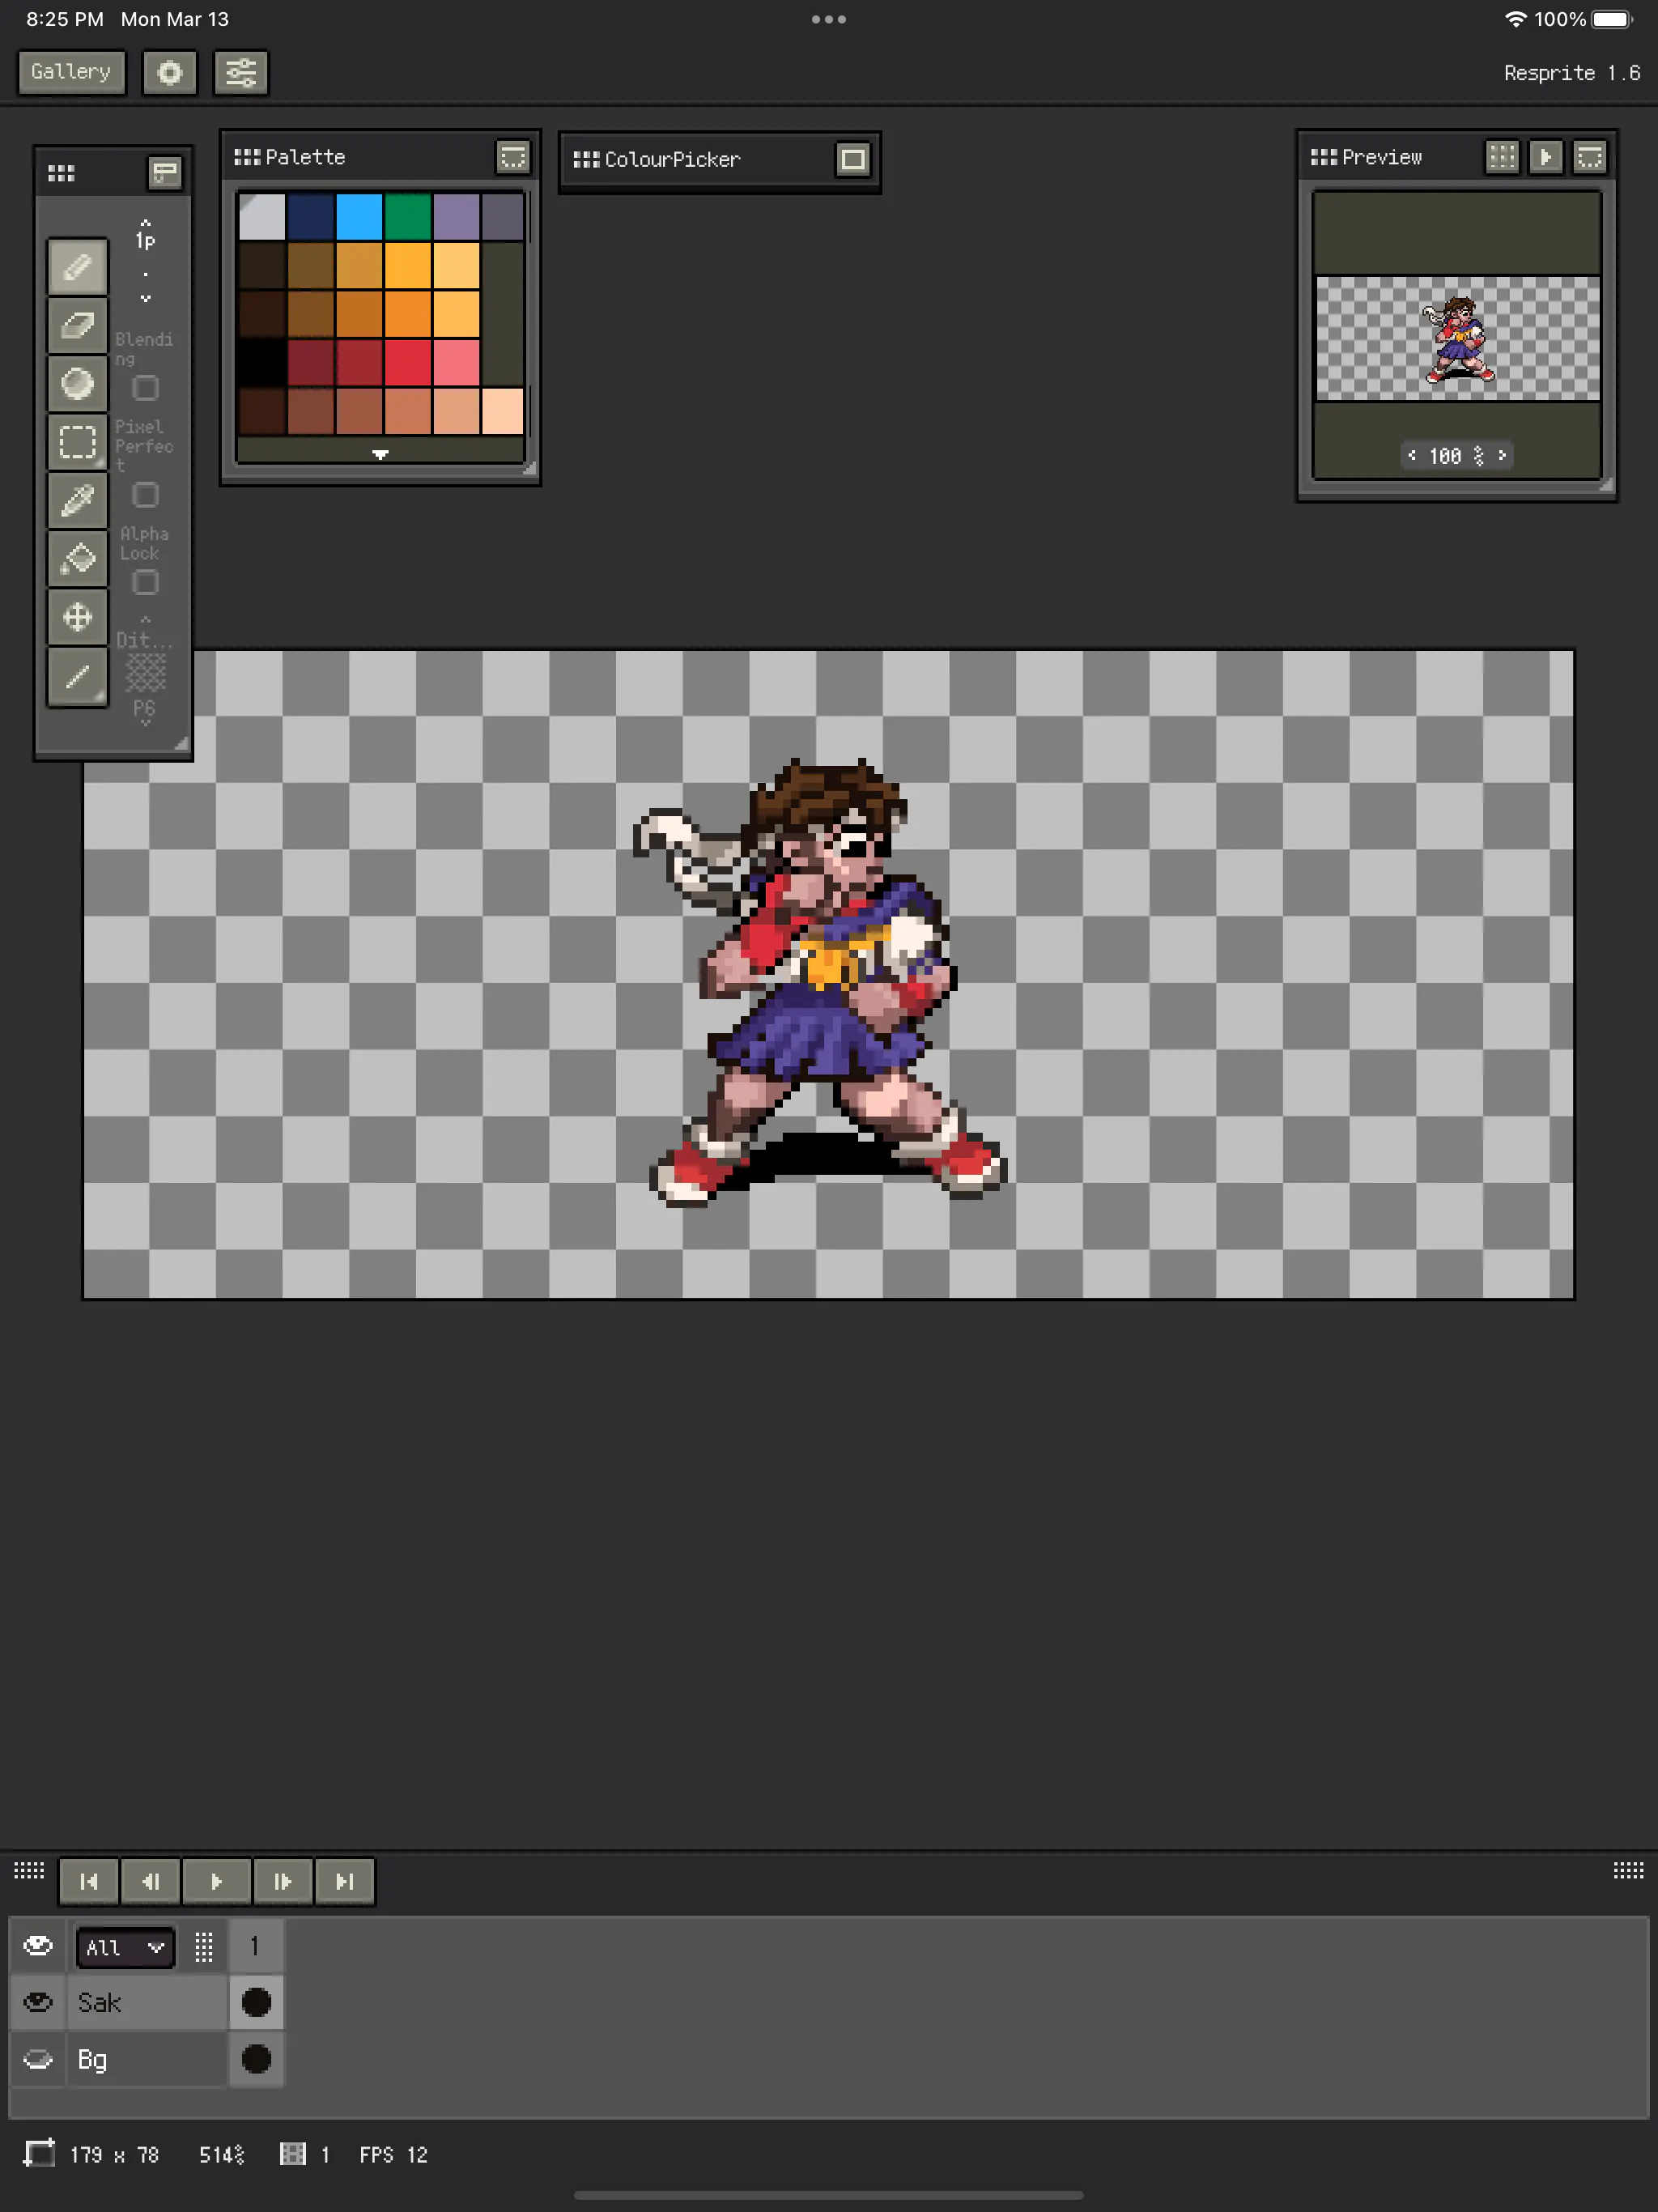
Task: Show the Bg layer
Action: [38, 2059]
